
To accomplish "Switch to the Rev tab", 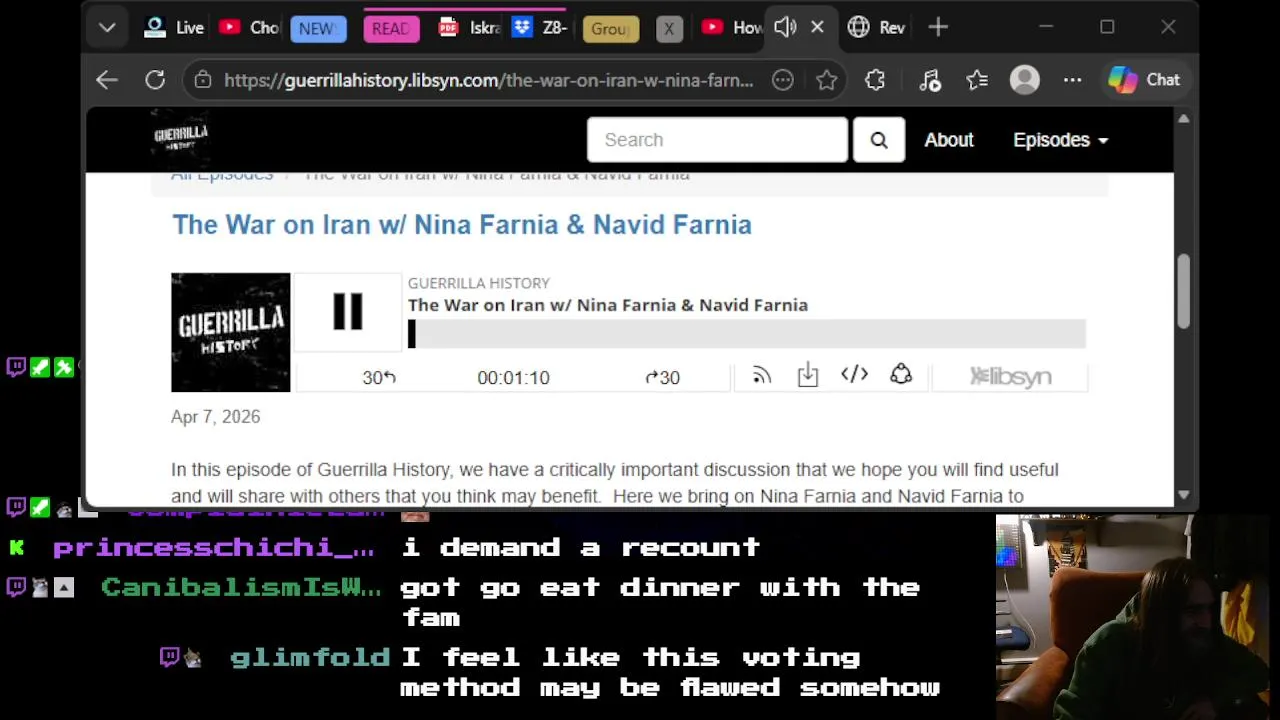I will tap(876, 28).
